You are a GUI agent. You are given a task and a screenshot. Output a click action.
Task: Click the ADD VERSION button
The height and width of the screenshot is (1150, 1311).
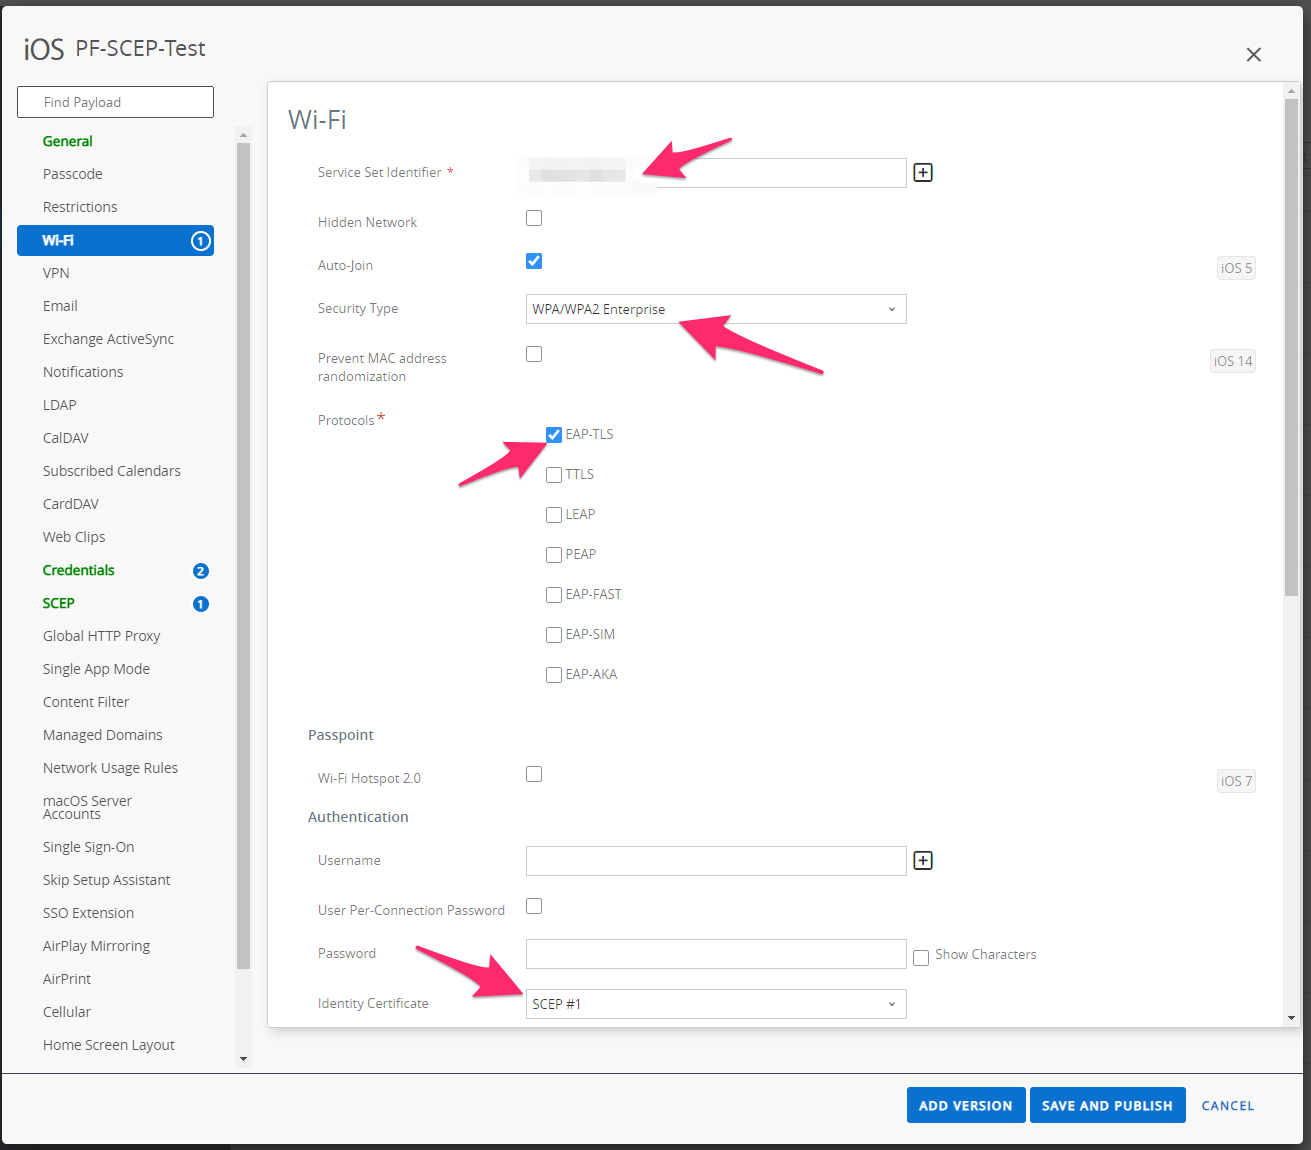coord(965,1105)
